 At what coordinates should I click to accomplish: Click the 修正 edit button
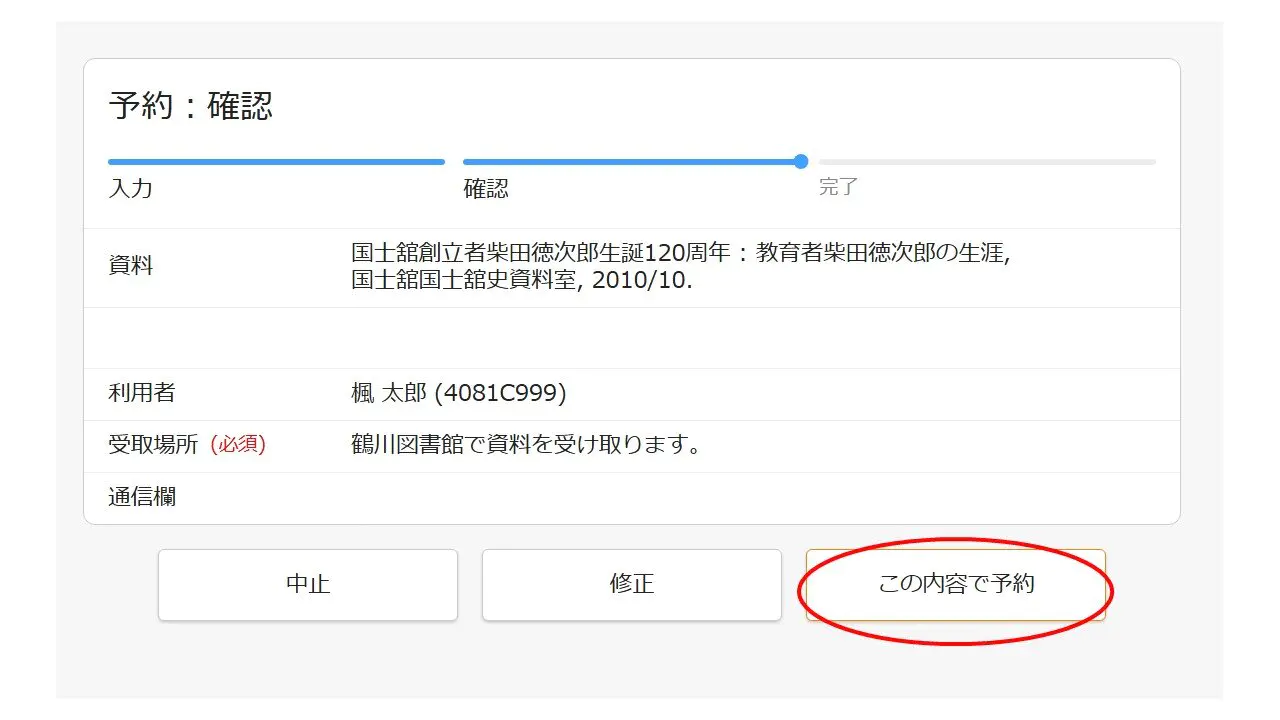[632, 584]
